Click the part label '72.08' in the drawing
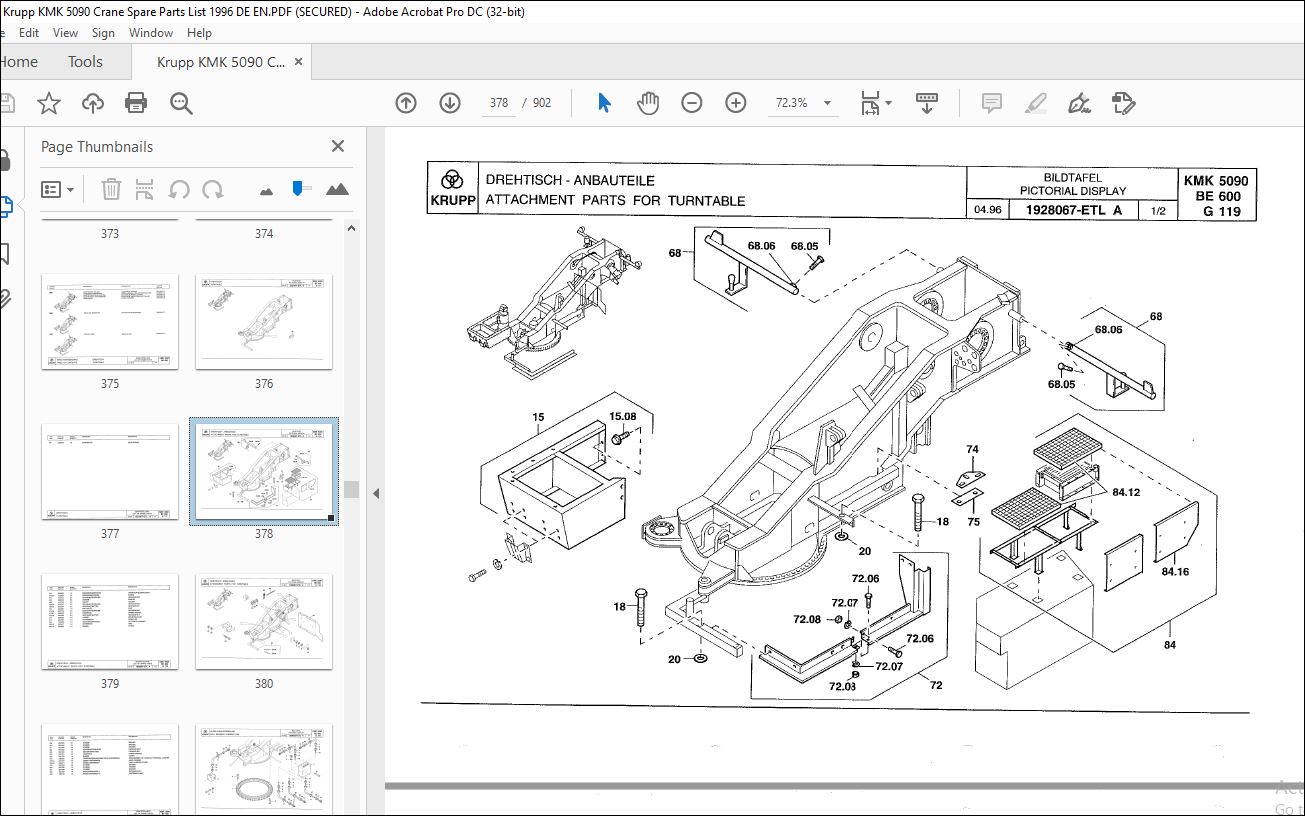The width and height of the screenshot is (1305, 816). click(807, 620)
